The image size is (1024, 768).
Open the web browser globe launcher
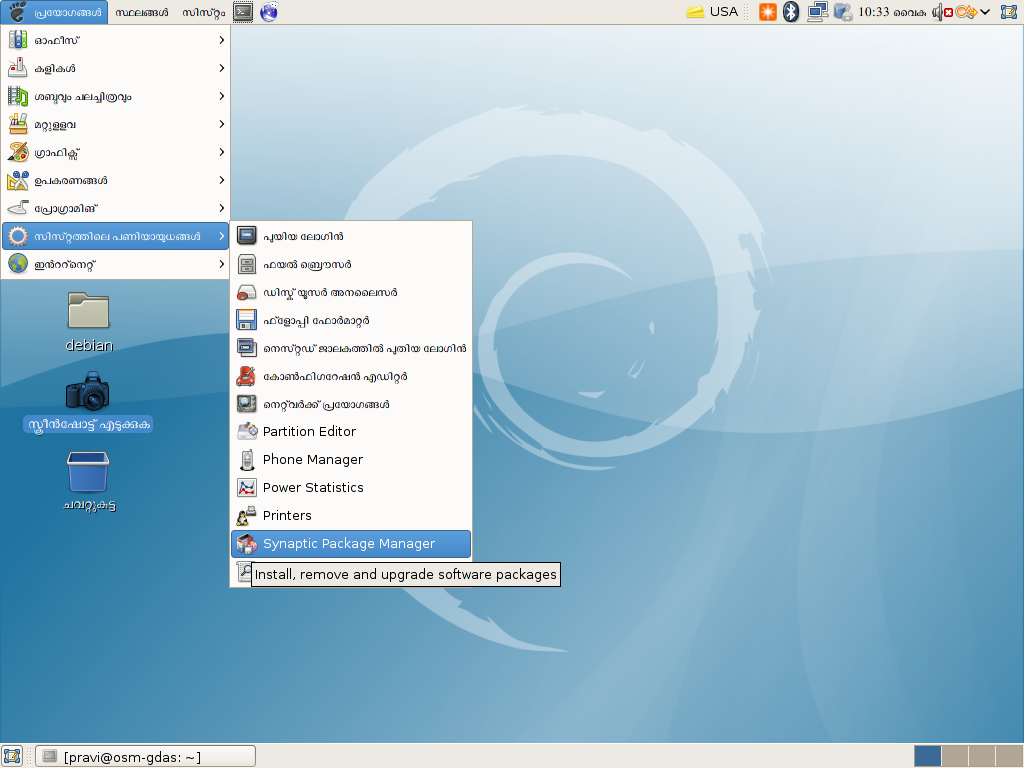click(268, 12)
